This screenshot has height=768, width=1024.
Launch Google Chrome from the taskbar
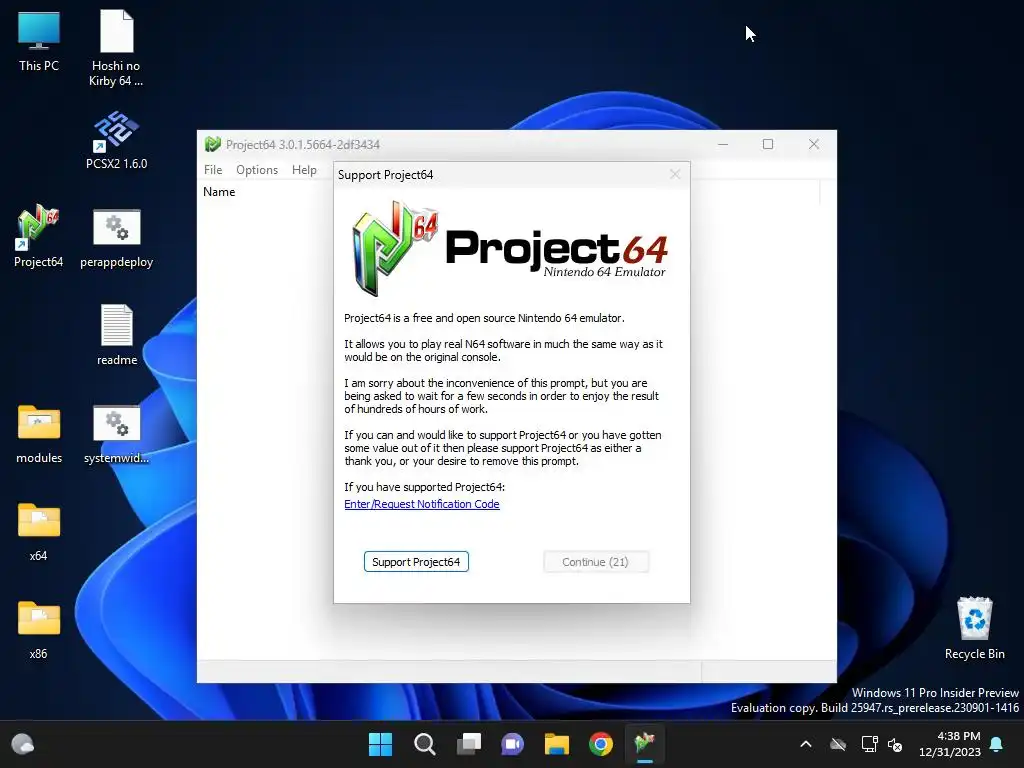[601, 744]
